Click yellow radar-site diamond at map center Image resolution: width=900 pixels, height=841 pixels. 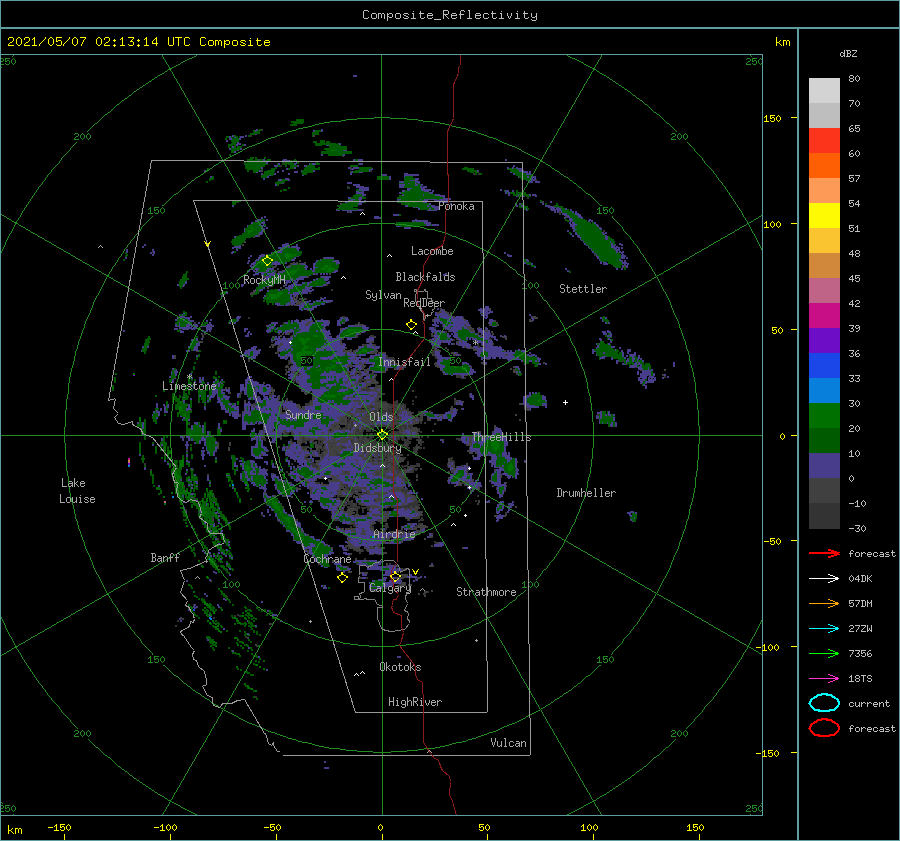click(382, 435)
